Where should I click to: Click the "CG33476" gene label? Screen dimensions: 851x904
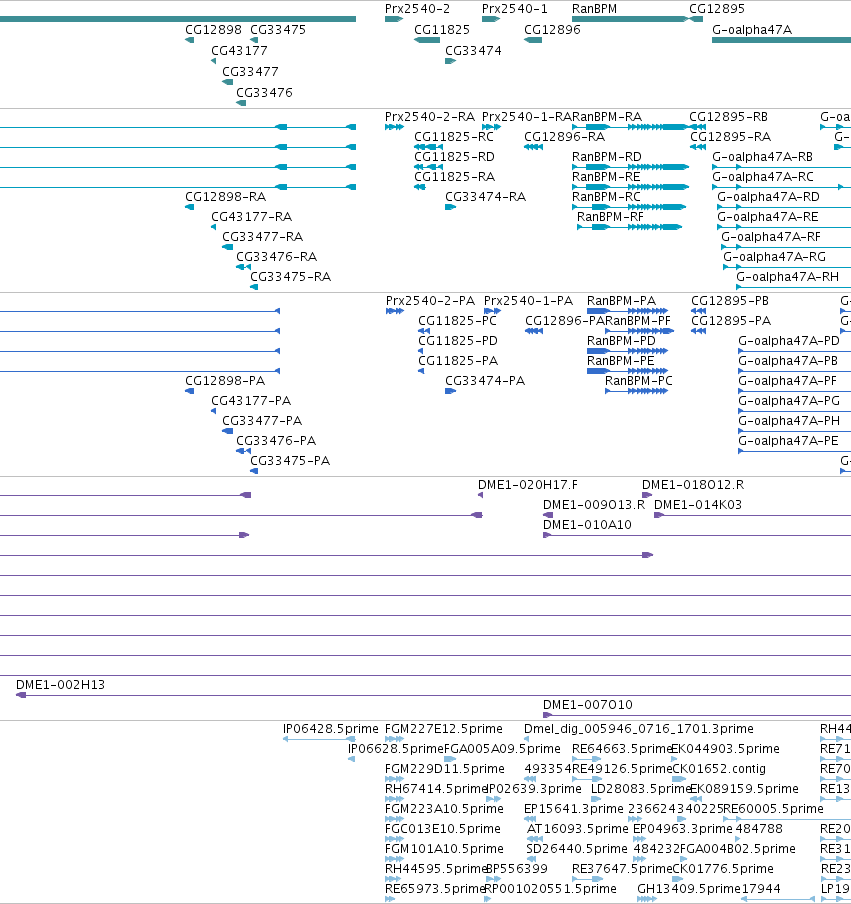pos(264,93)
